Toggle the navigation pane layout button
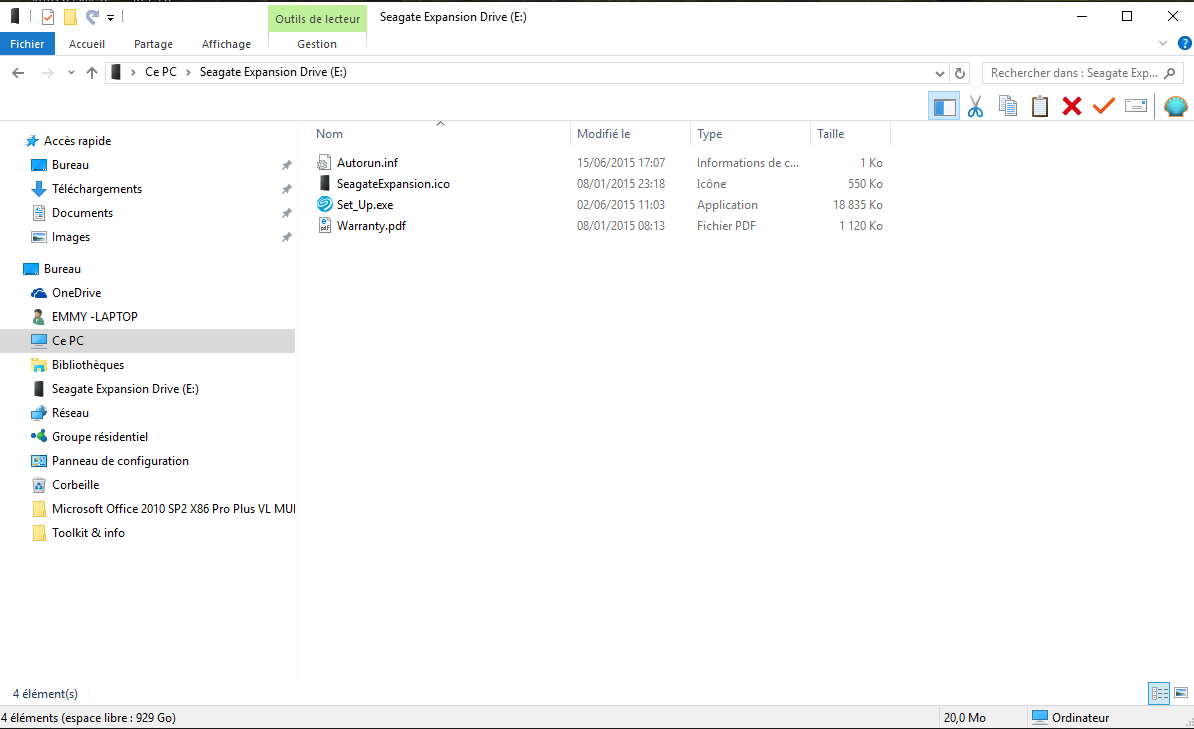 click(x=944, y=106)
